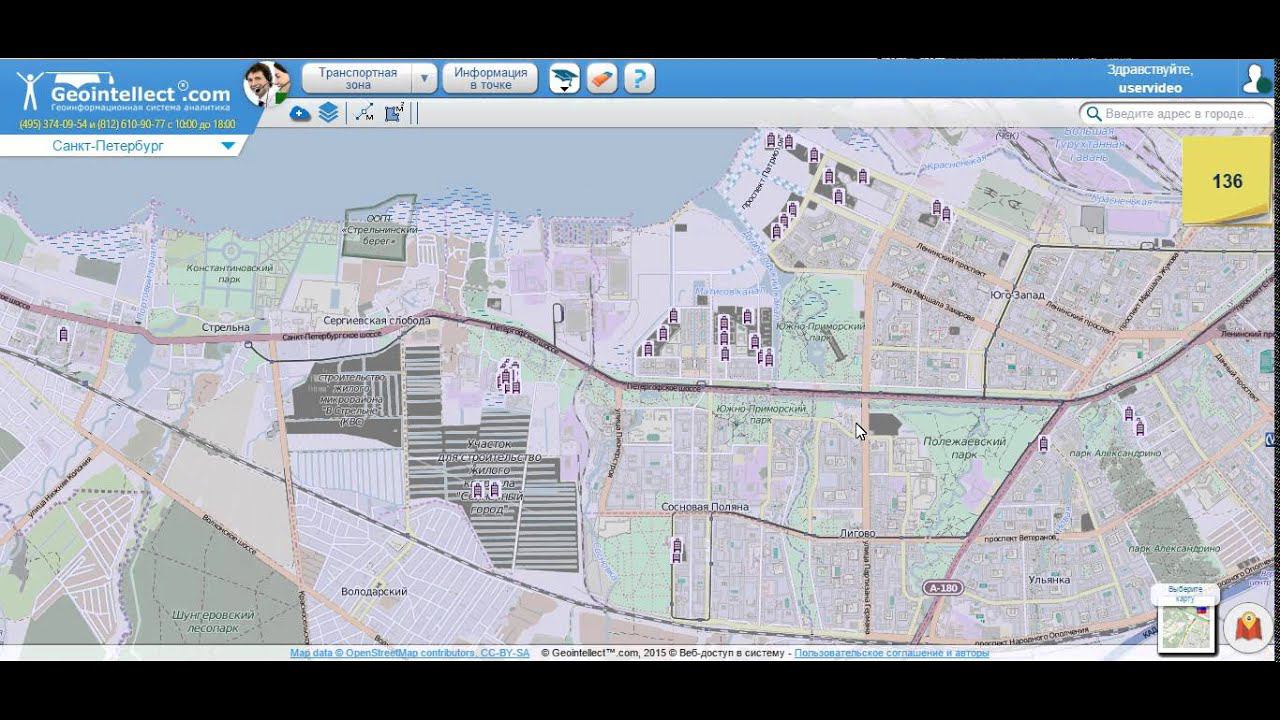Click the cloud upload icon
The width and height of the screenshot is (1280, 720).
pos(300,113)
